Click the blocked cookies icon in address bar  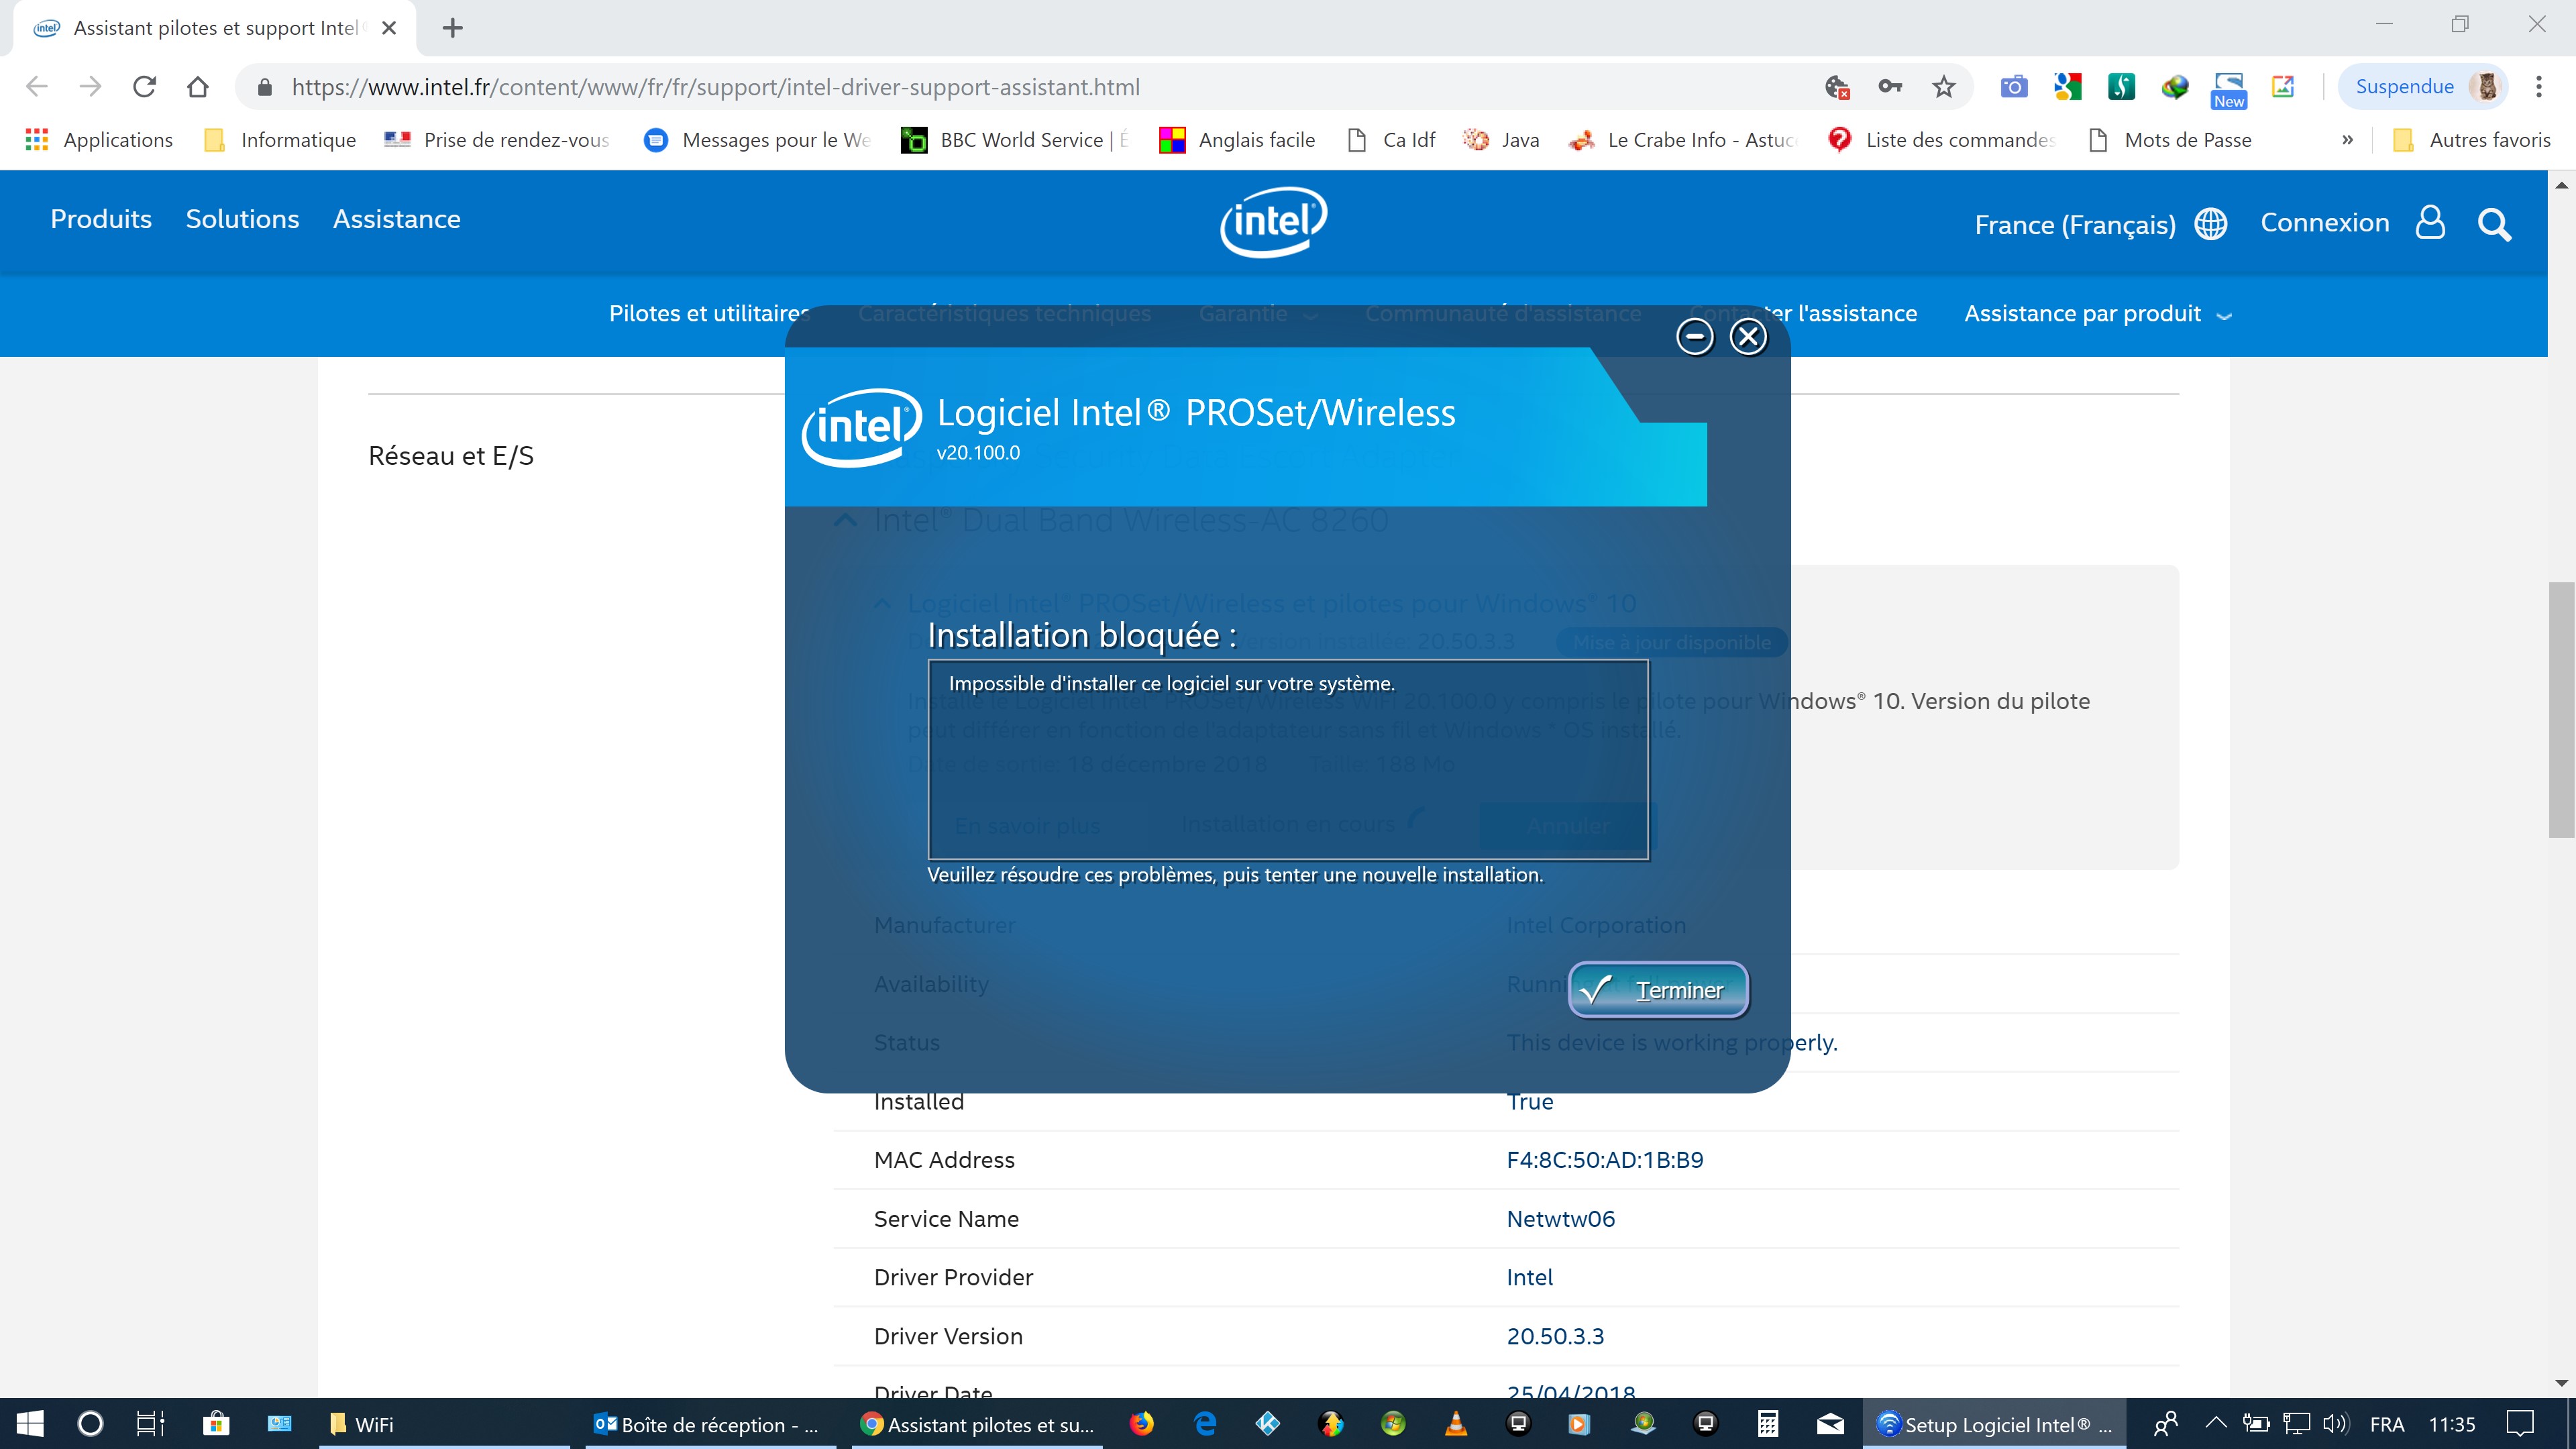pos(1837,87)
